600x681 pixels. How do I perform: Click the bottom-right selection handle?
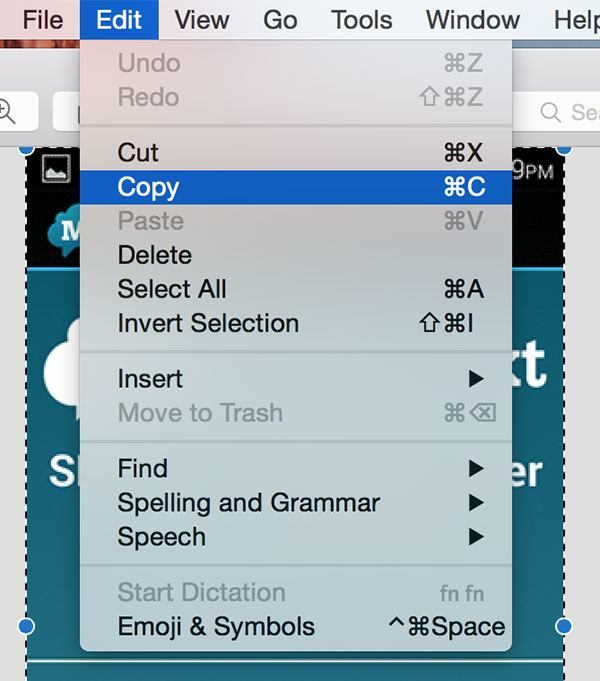(564, 626)
